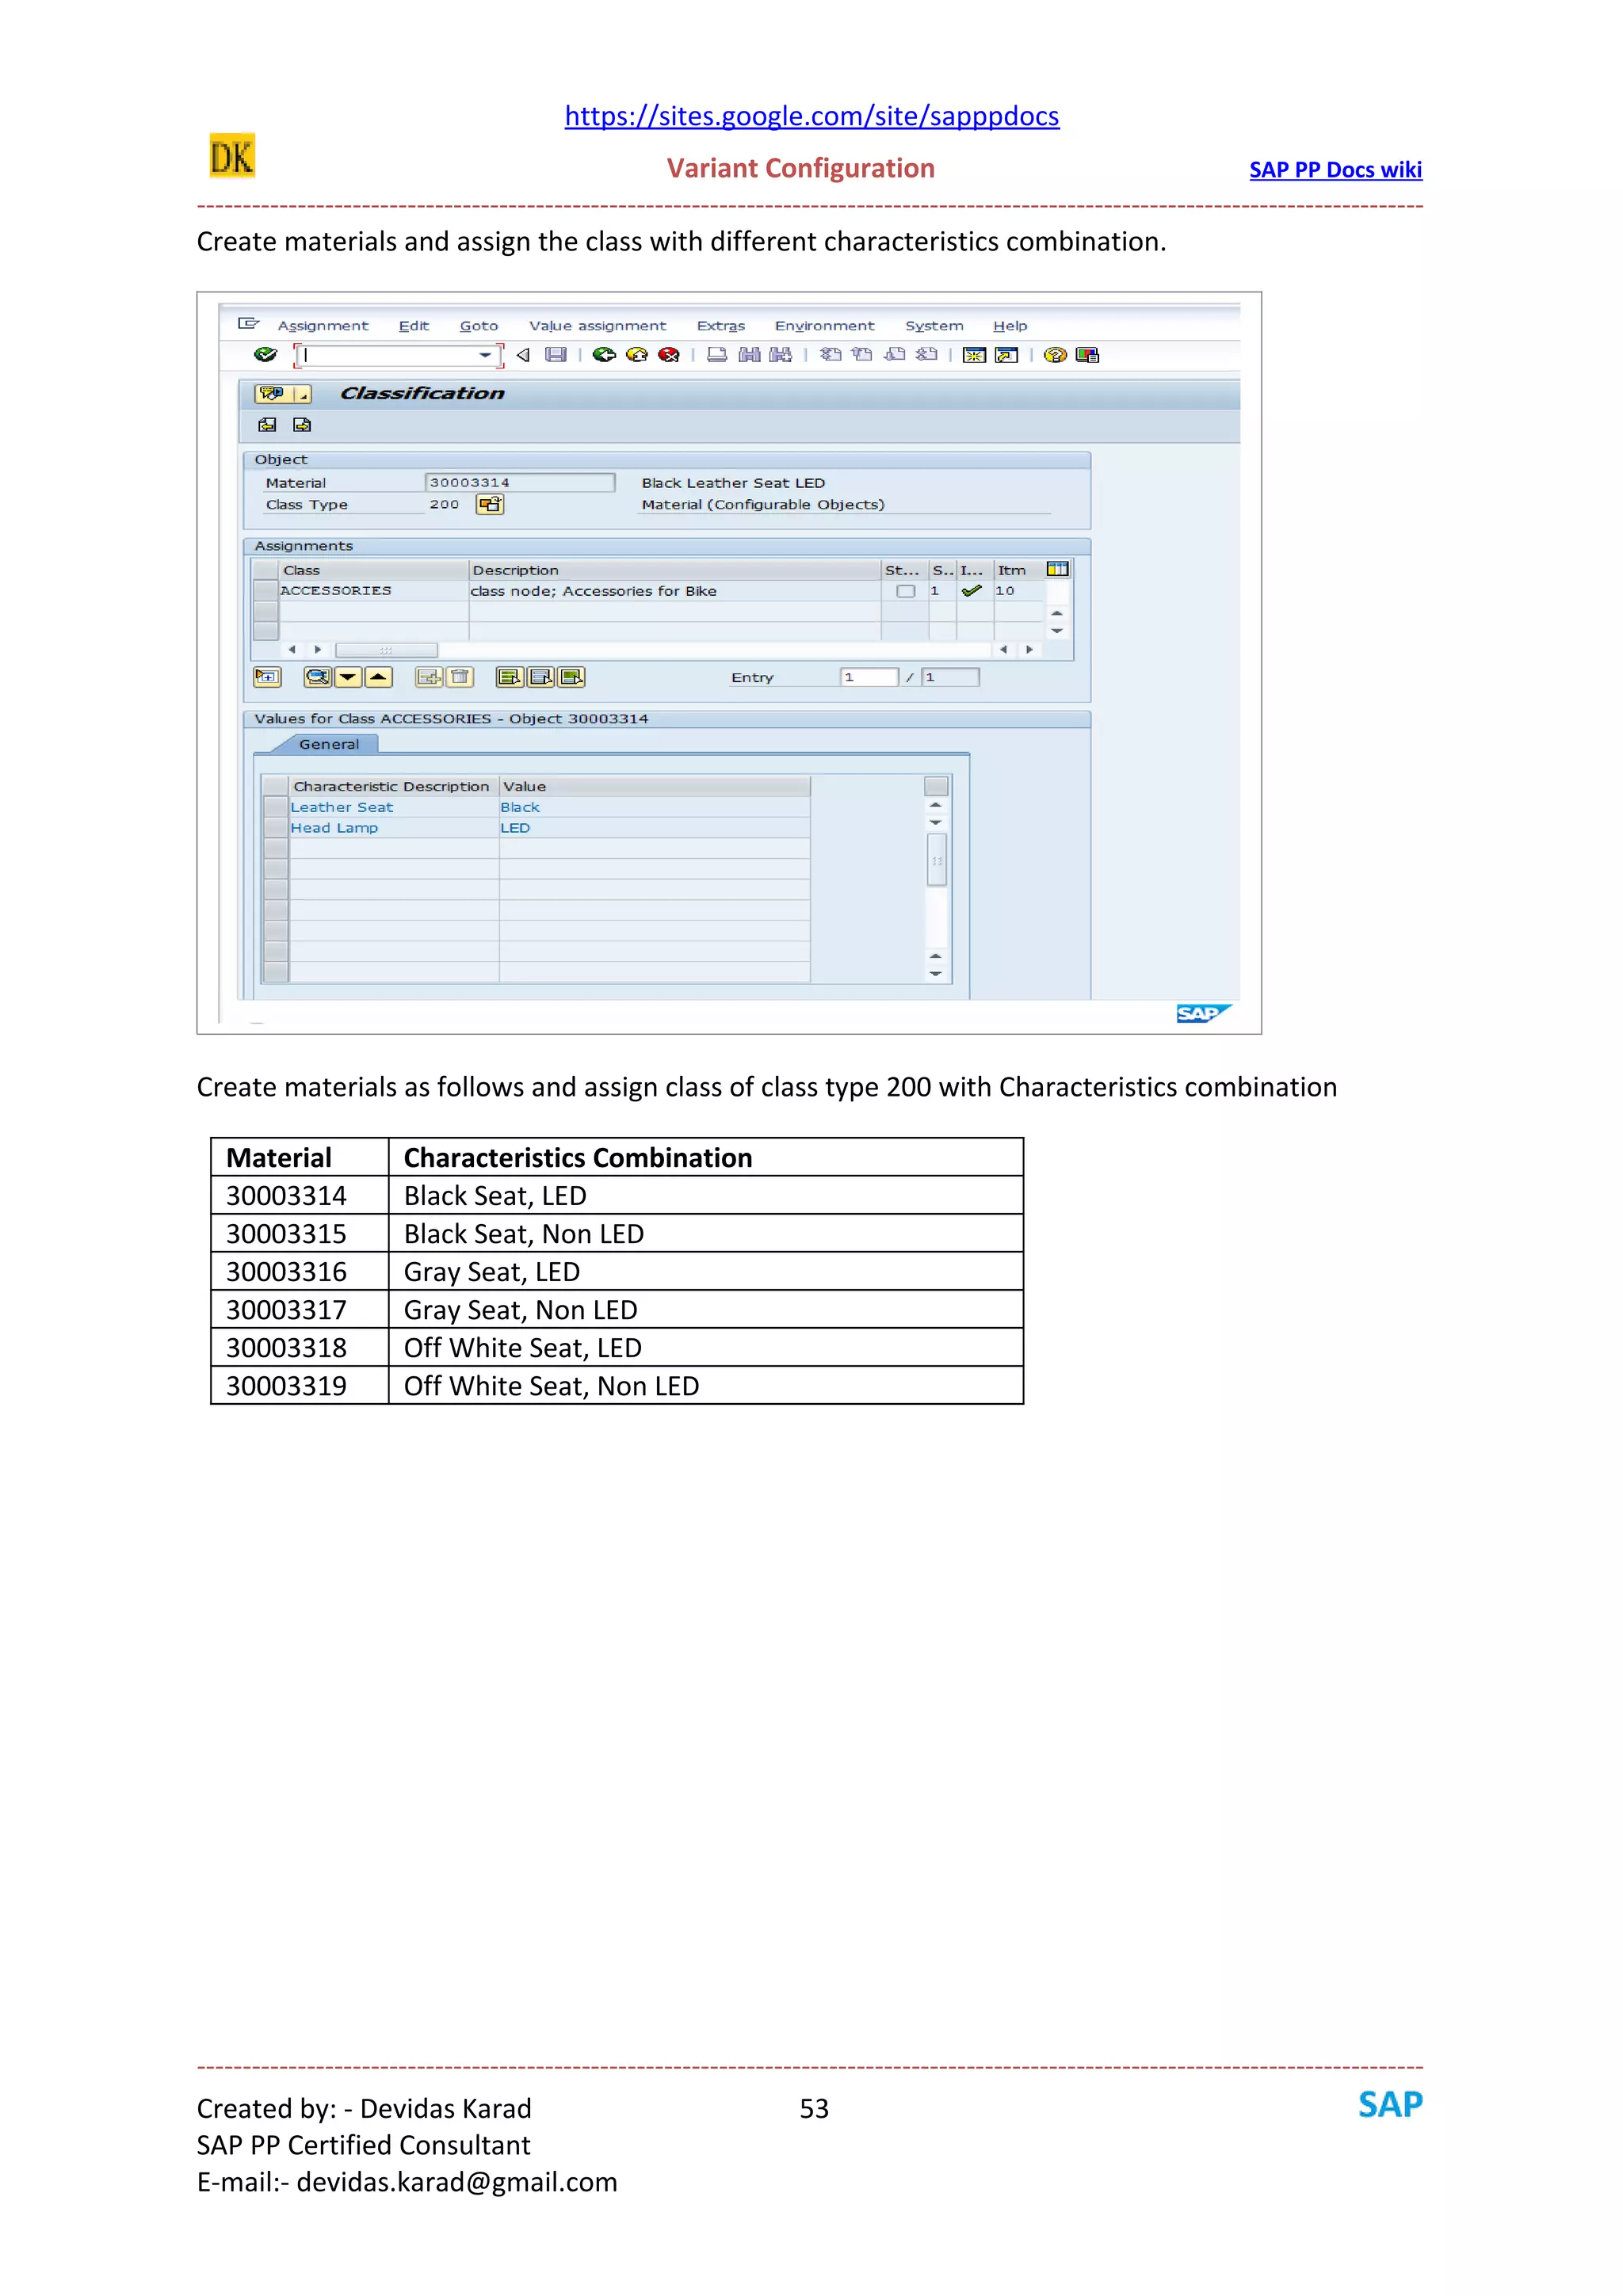The image size is (1623, 2296).
Task: Click characteristic values scroll down arrow at bottom
Action: click(936, 974)
